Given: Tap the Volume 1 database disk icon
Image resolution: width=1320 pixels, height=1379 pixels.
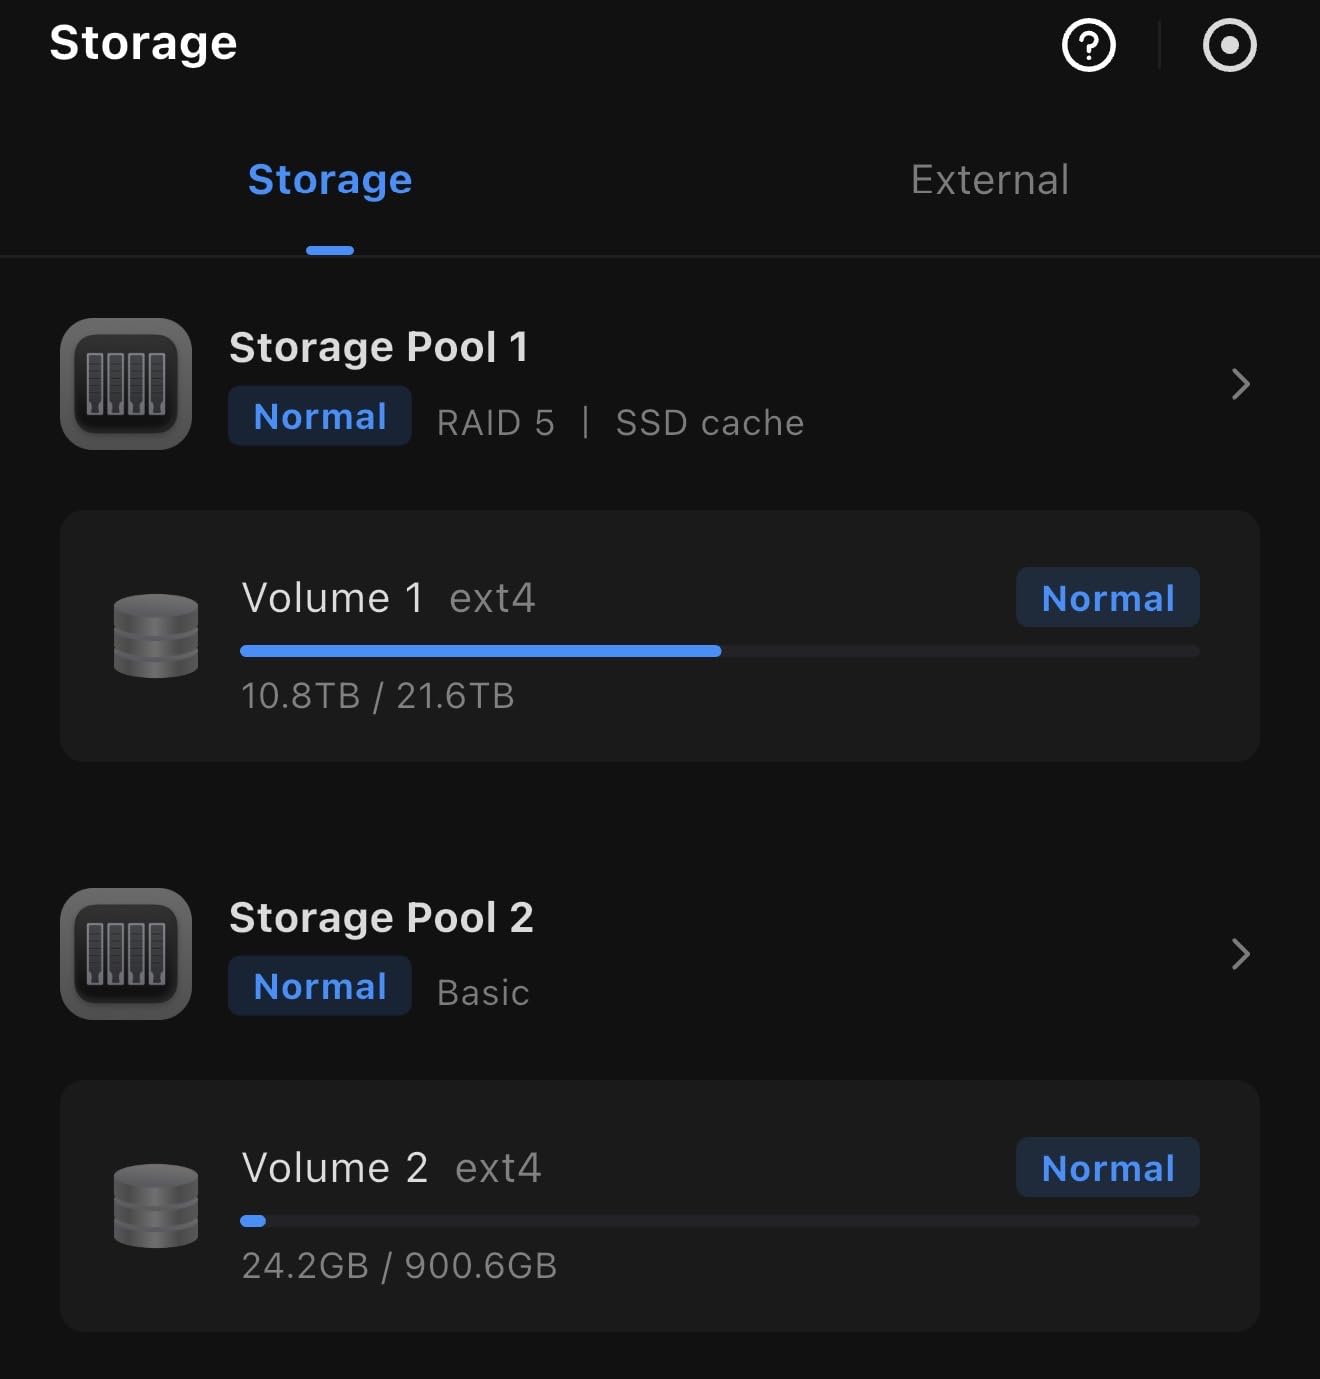Looking at the screenshot, I should tap(156, 636).
